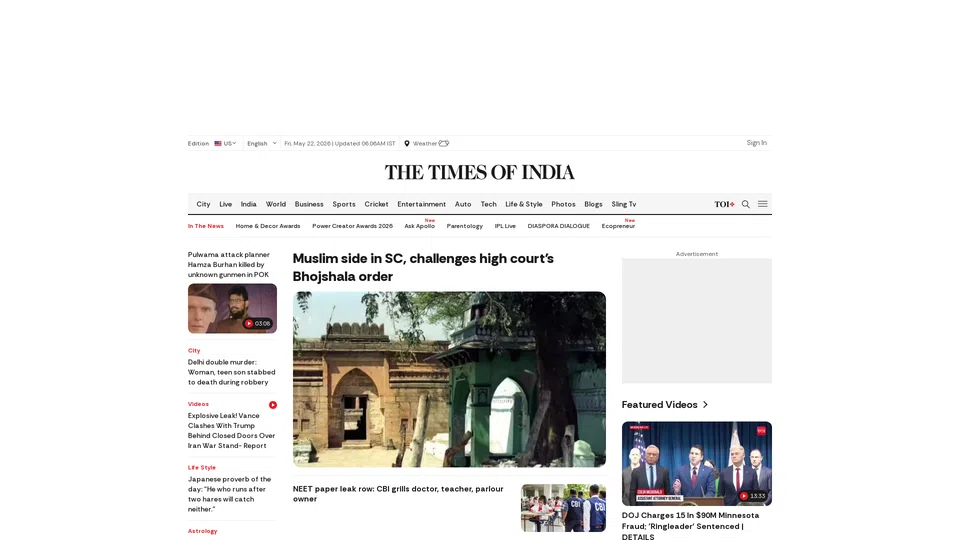Image resolution: width=960 pixels, height=540 pixels.
Task: Open the Cricket menu
Action: (x=376, y=204)
